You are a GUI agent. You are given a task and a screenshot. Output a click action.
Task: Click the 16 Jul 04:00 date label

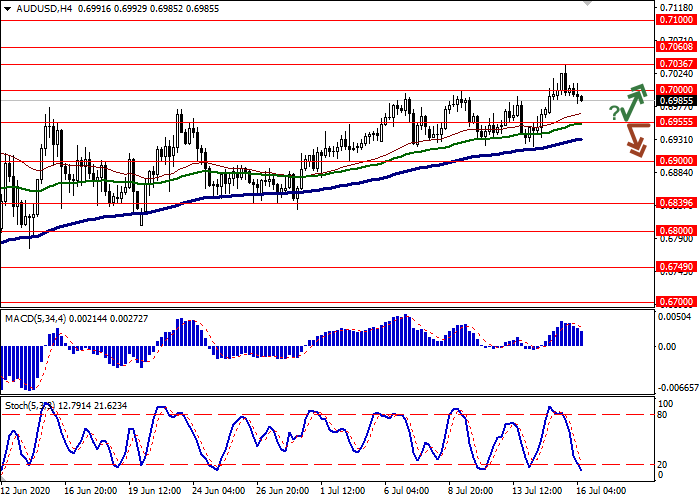click(x=600, y=492)
